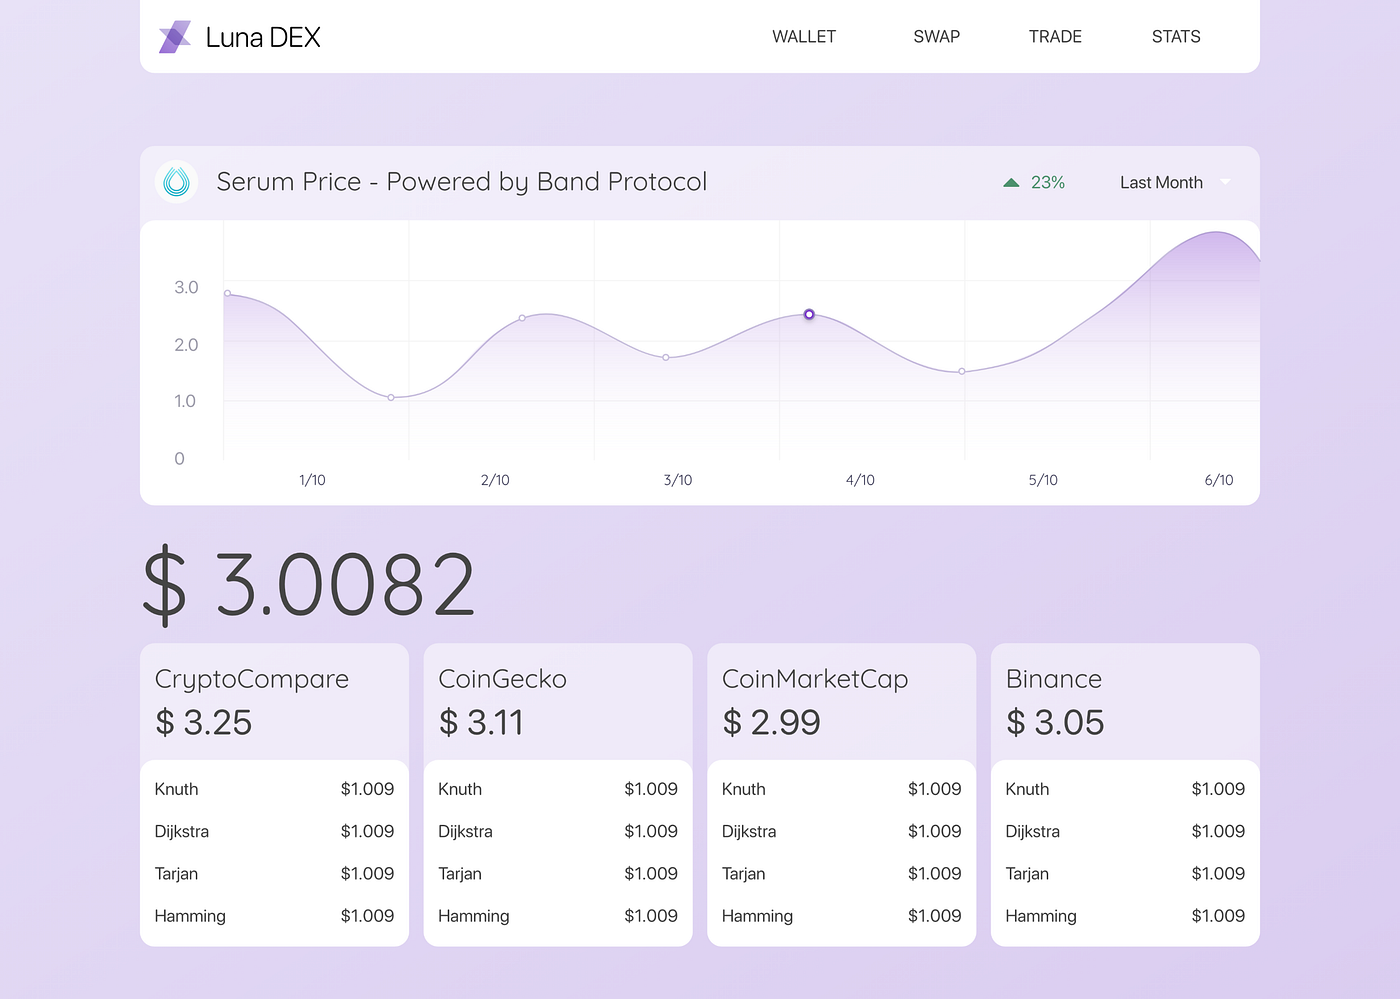Click the 6/10 date label on chart axis

tap(1219, 480)
